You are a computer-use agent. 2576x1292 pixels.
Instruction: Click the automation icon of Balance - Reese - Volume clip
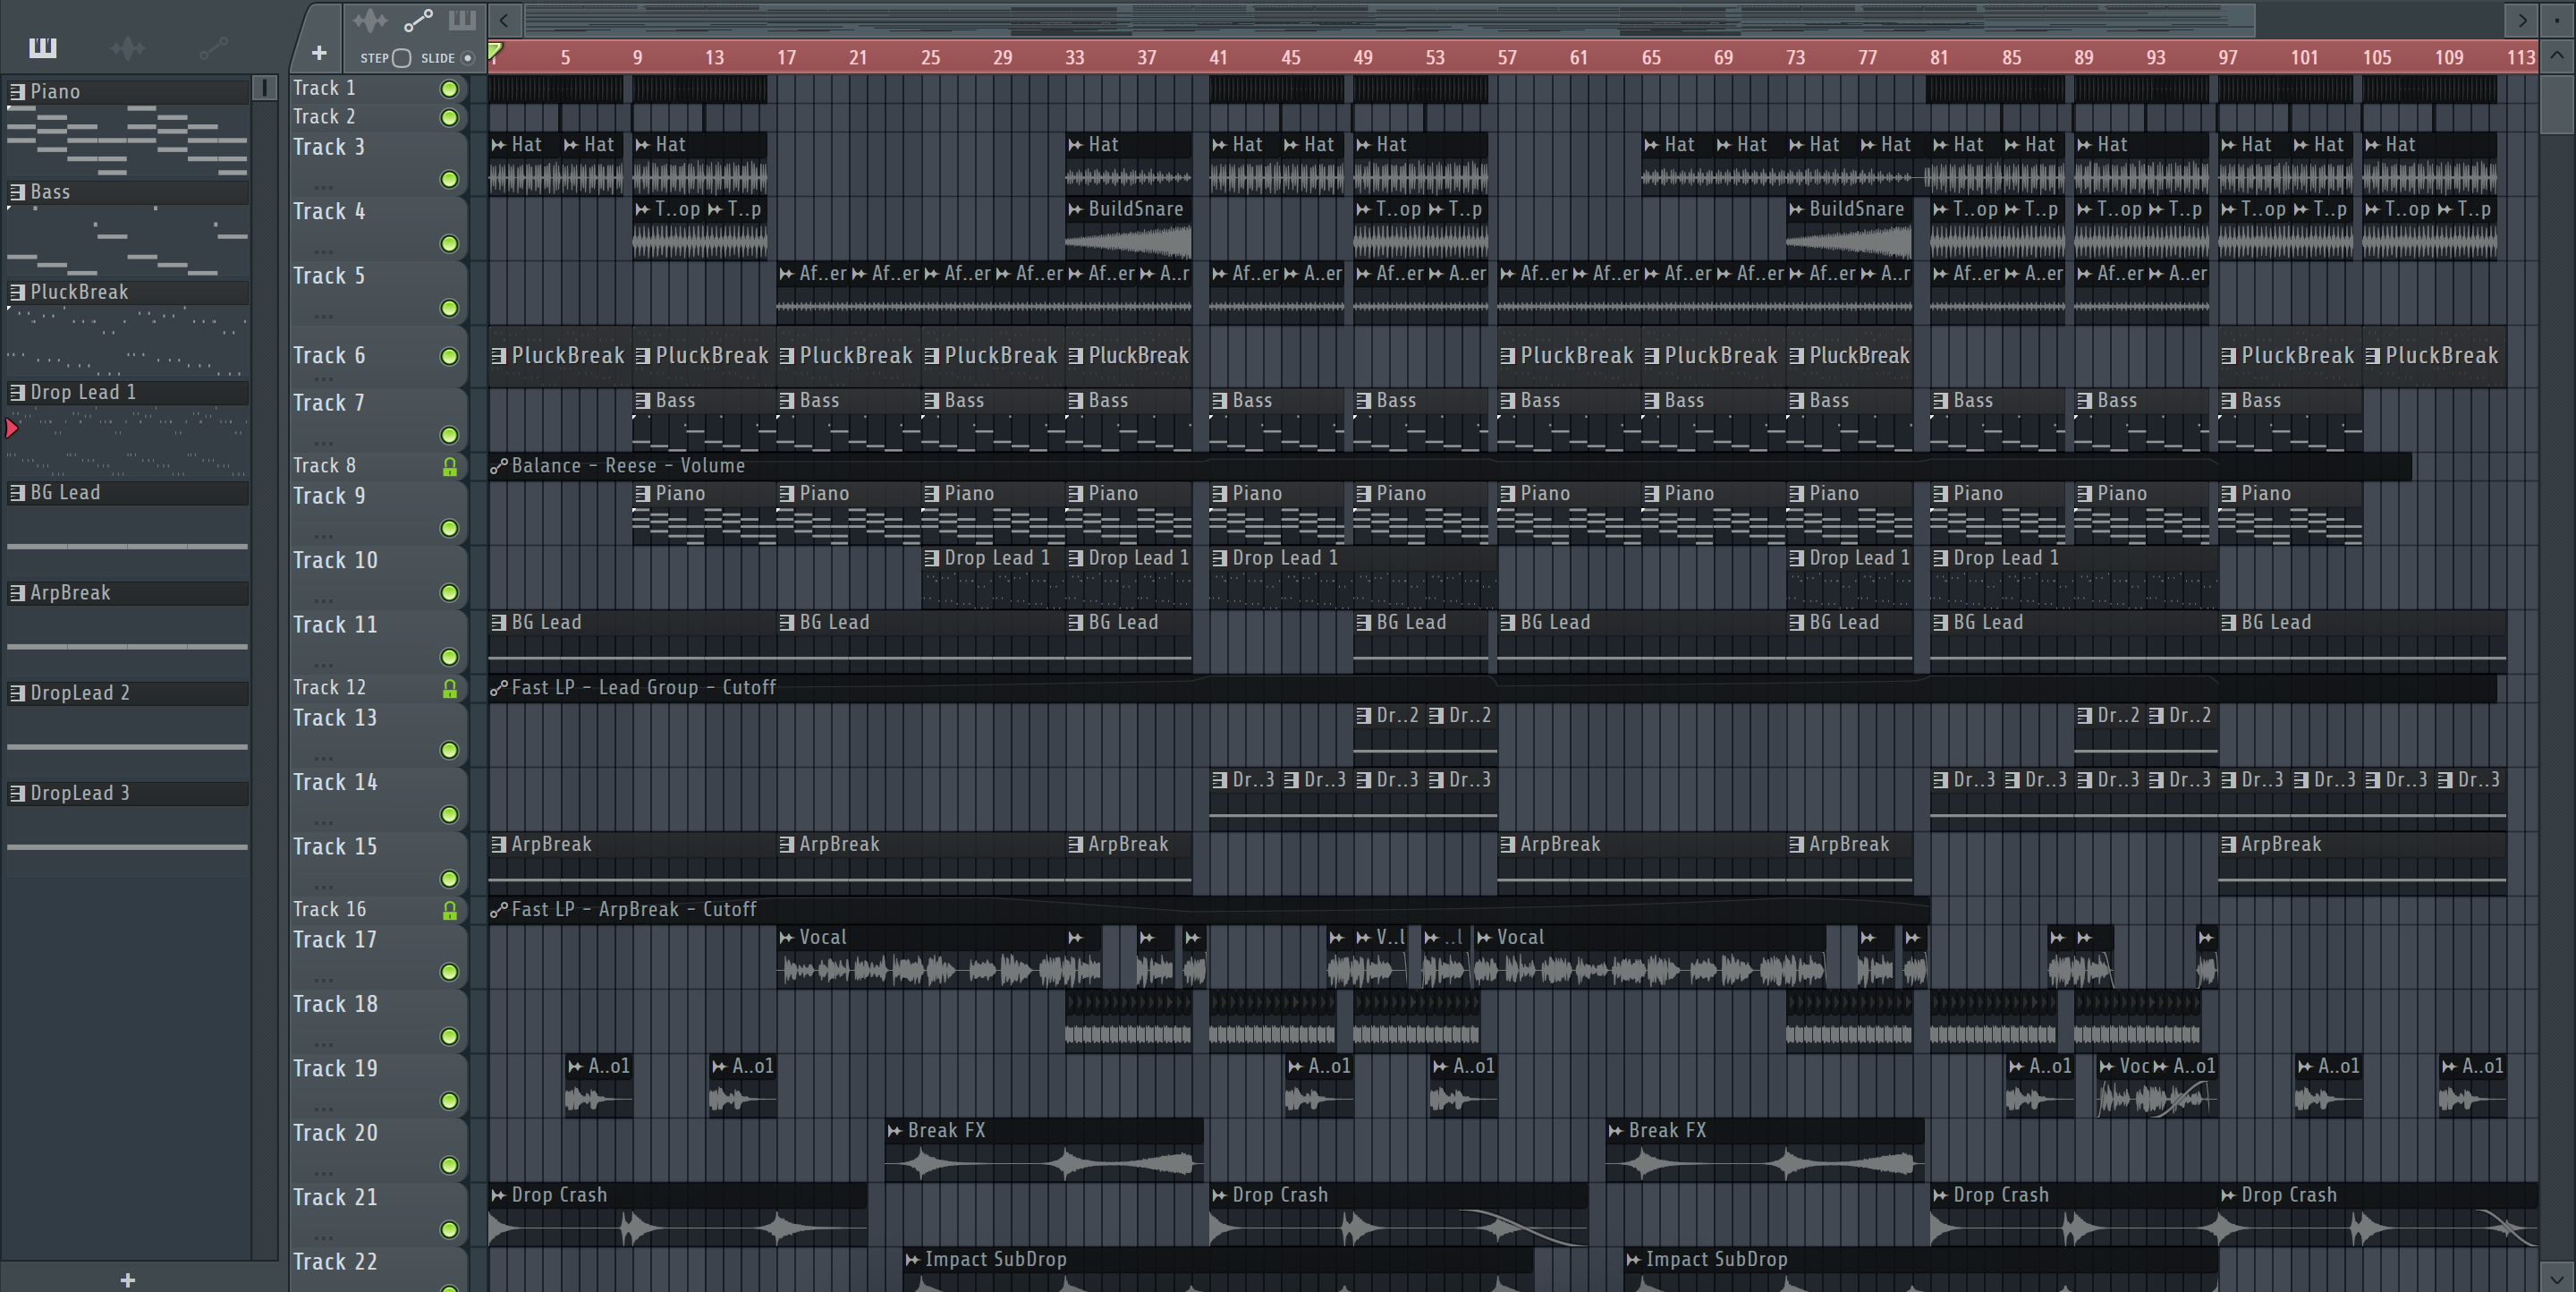click(498, 466)
